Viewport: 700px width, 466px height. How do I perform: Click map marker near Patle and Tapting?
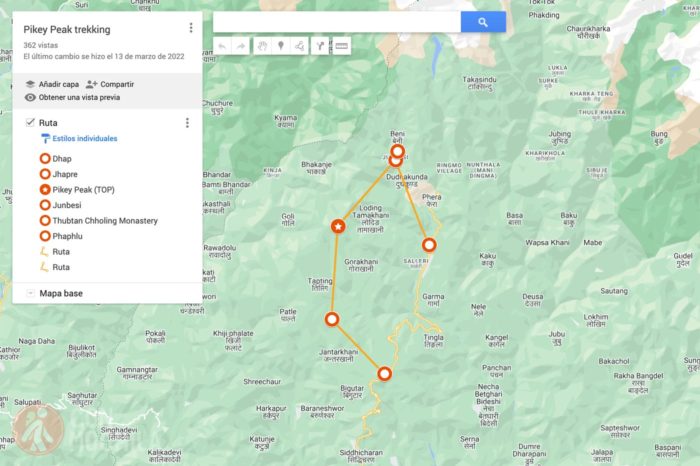332,319
